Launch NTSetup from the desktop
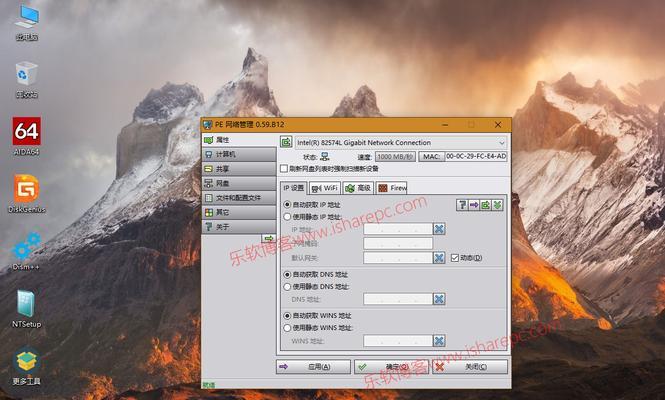The height and width of the screenshot is (400, 665). [27, 308]
